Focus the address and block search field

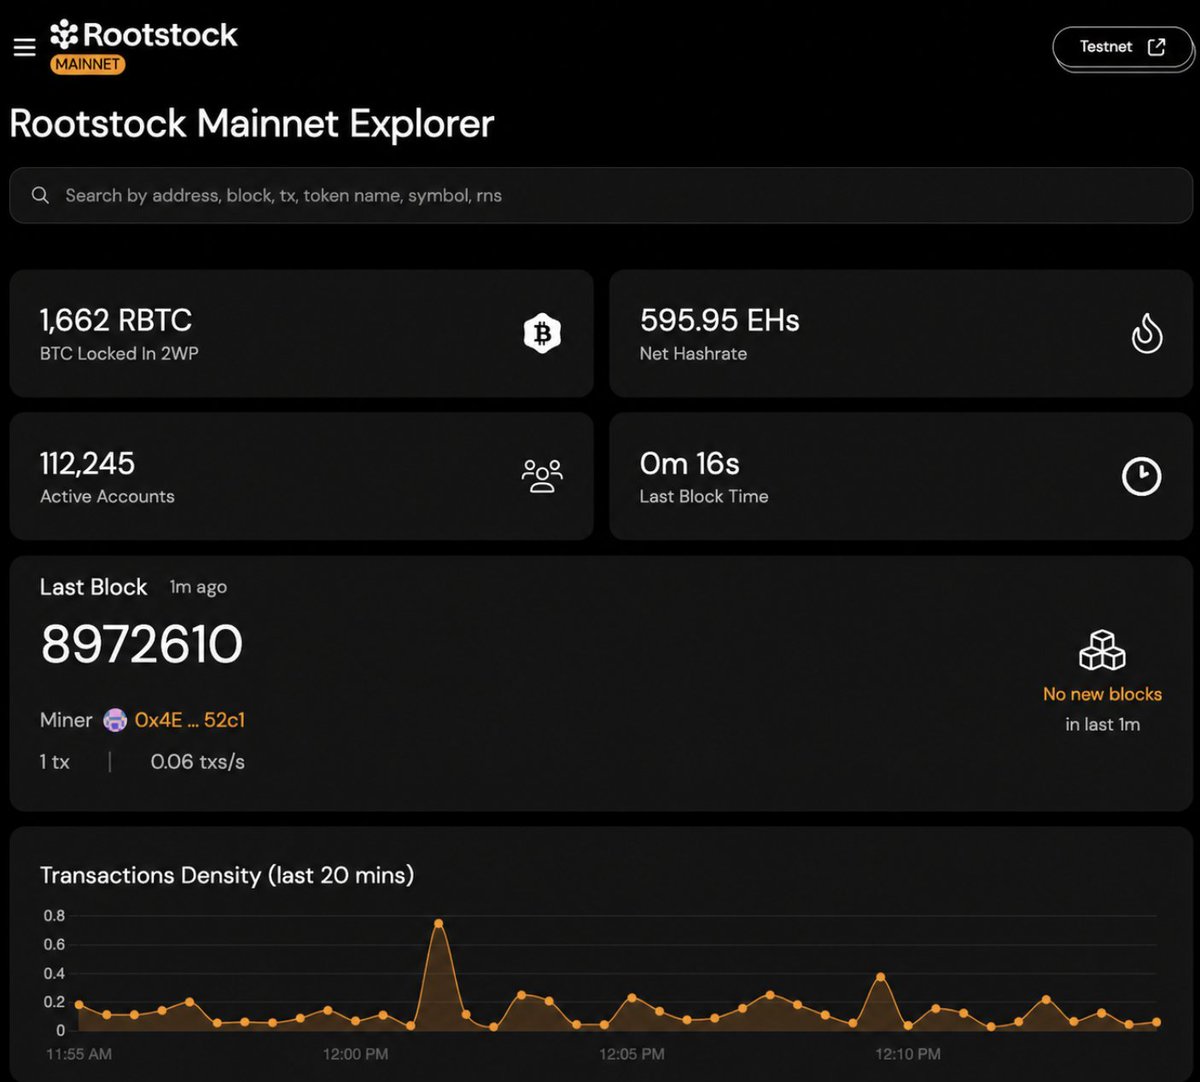point(601,195)
